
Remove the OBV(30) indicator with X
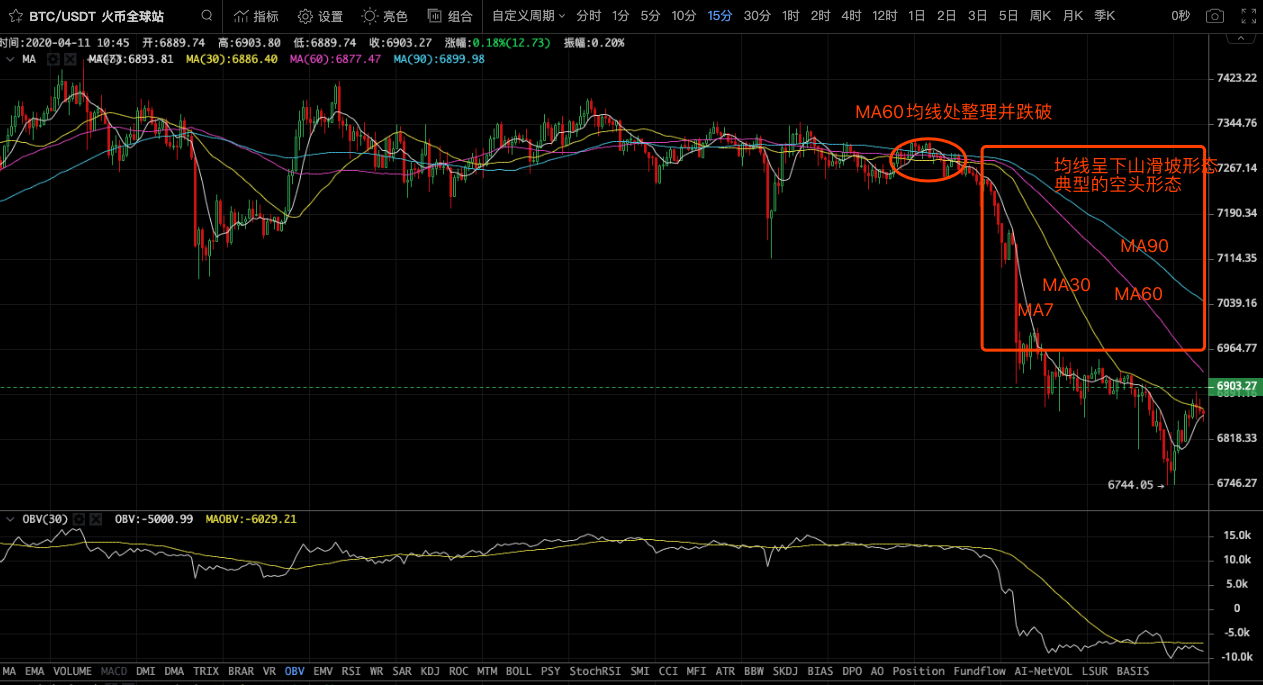click(x=96, y=519)
